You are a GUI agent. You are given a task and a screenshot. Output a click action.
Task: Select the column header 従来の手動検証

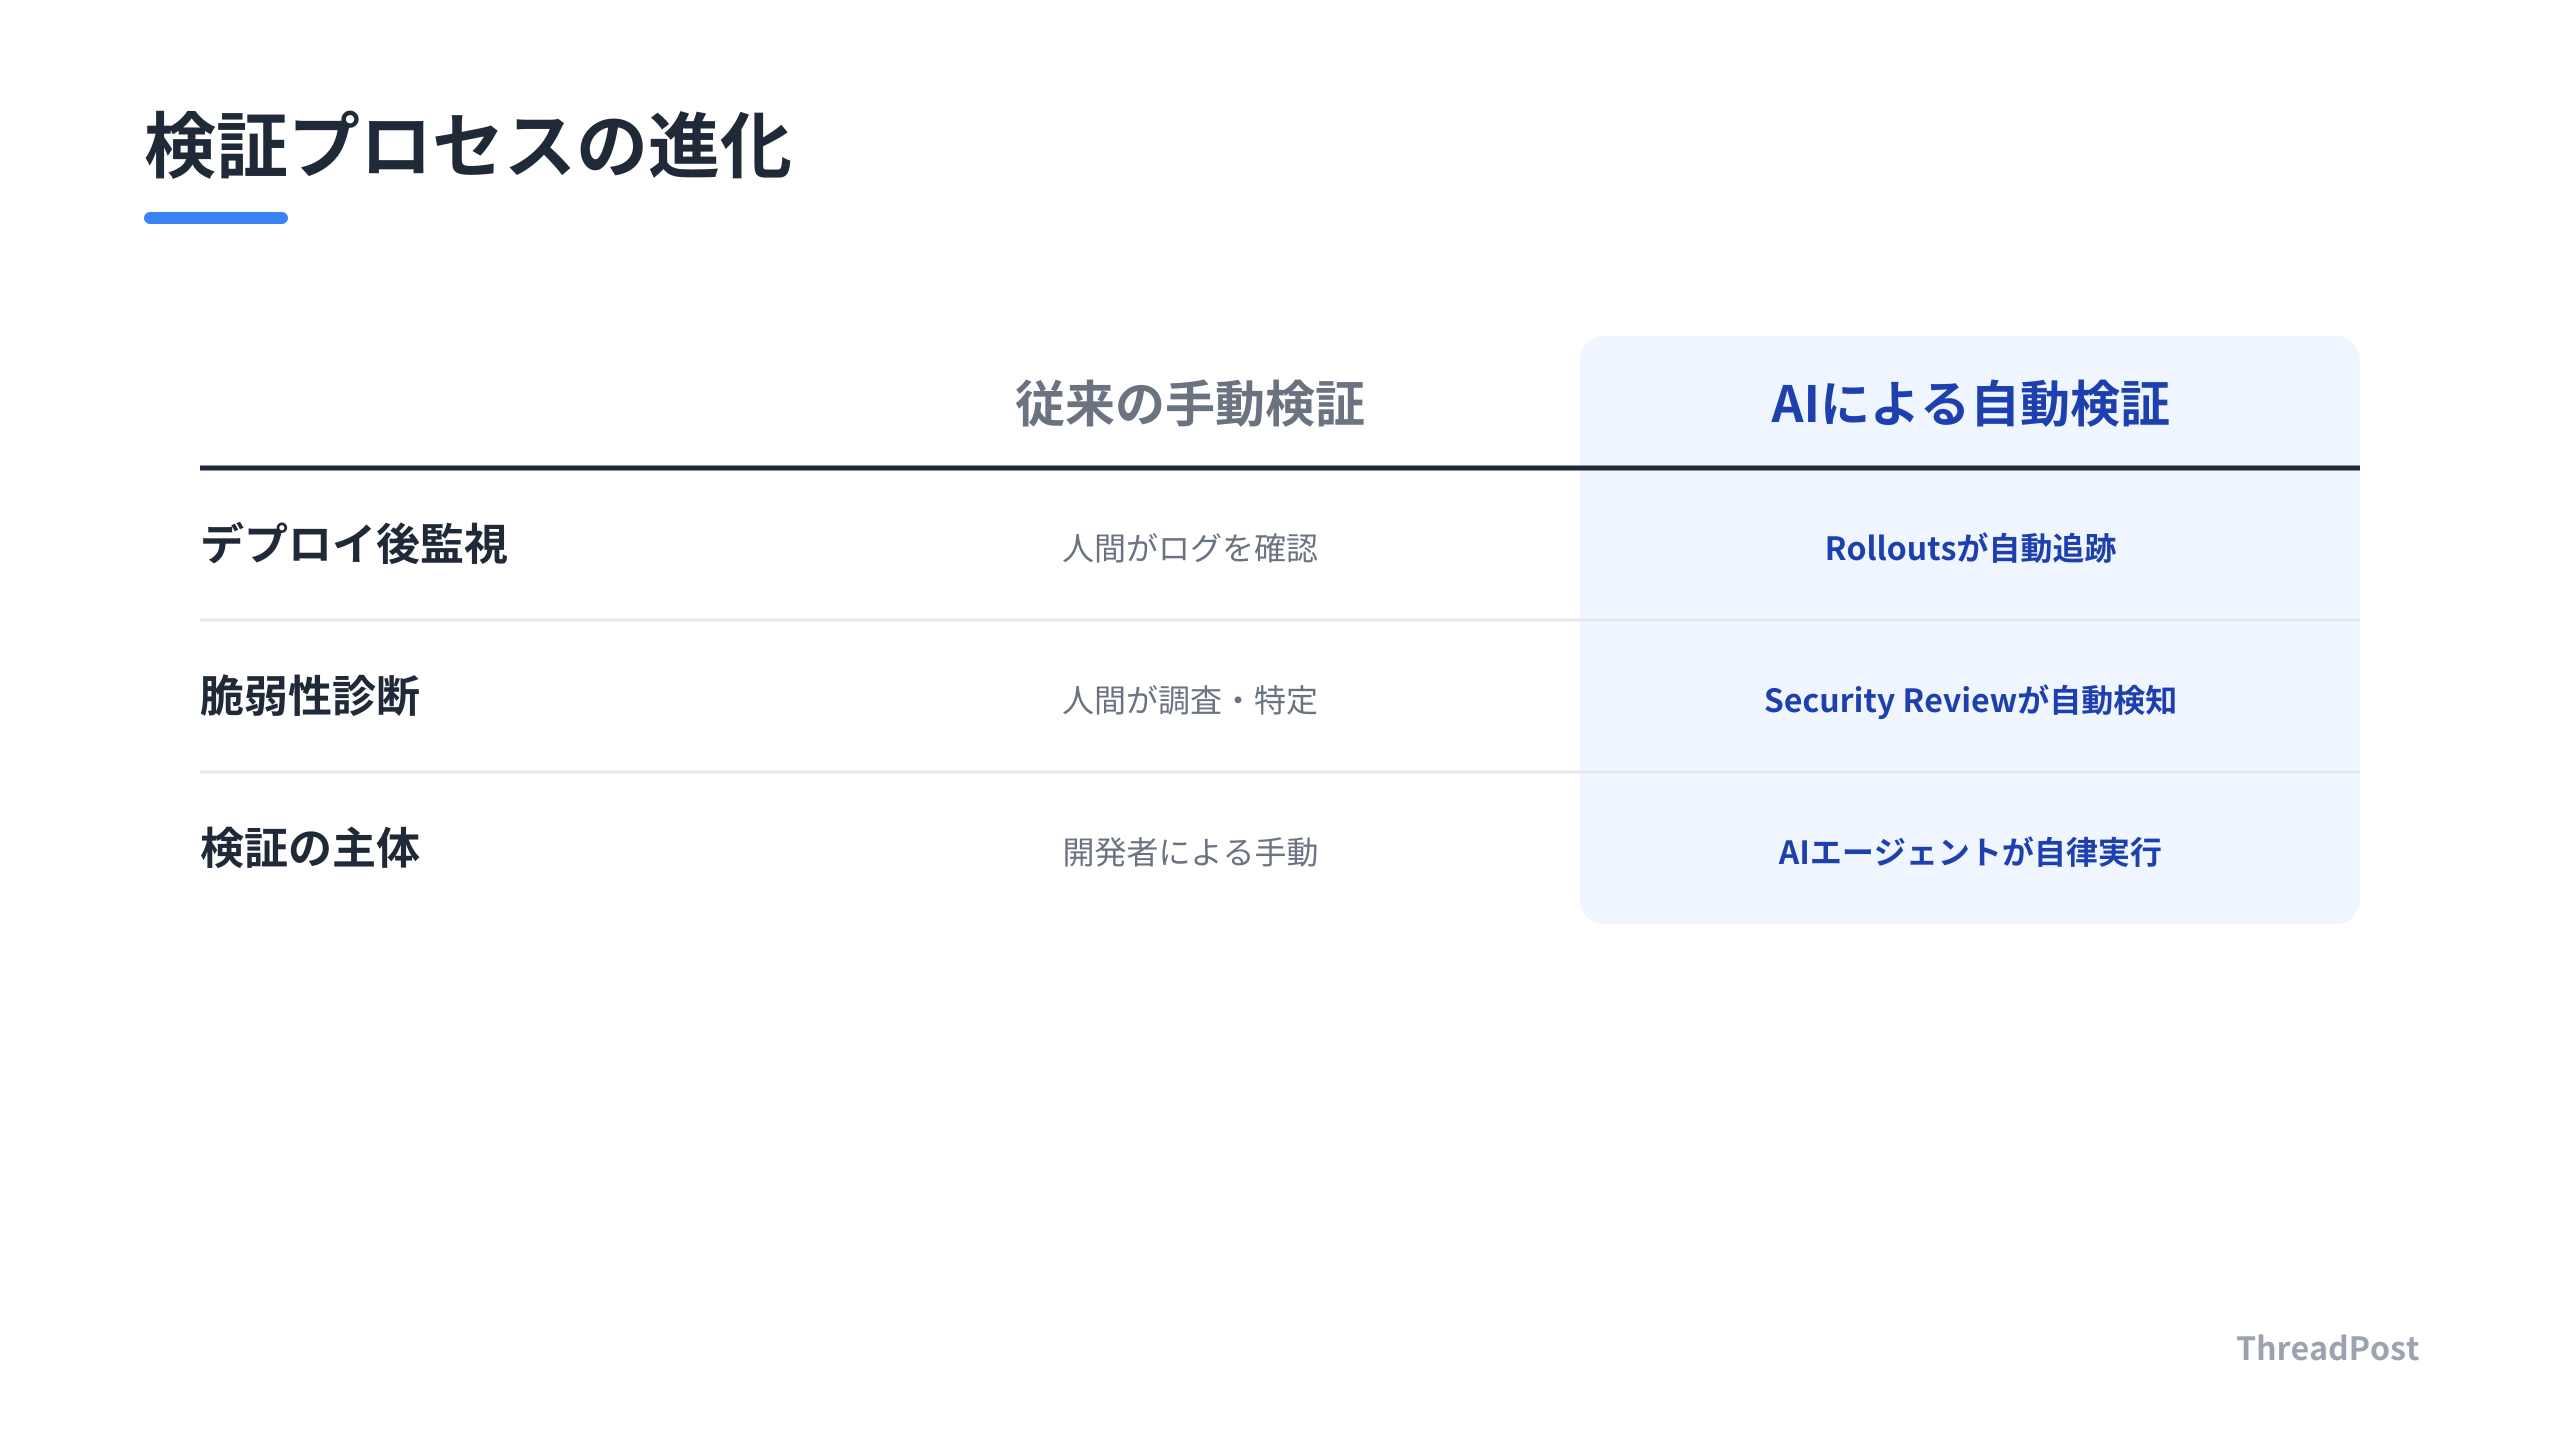[x=1190, y=404]
